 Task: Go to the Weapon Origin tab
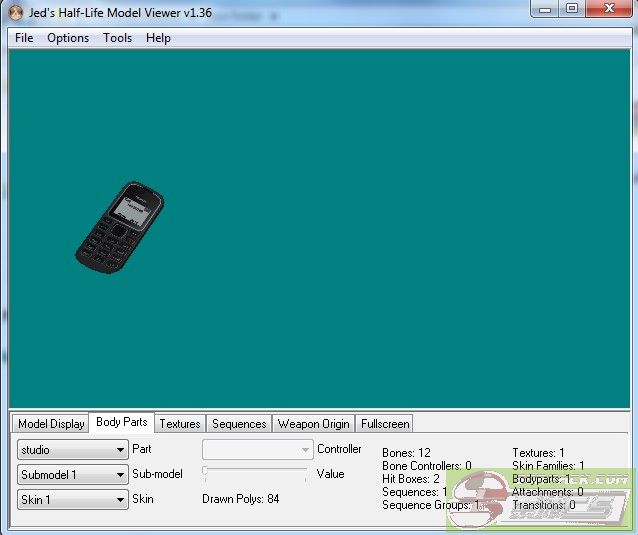pos(313,424)
